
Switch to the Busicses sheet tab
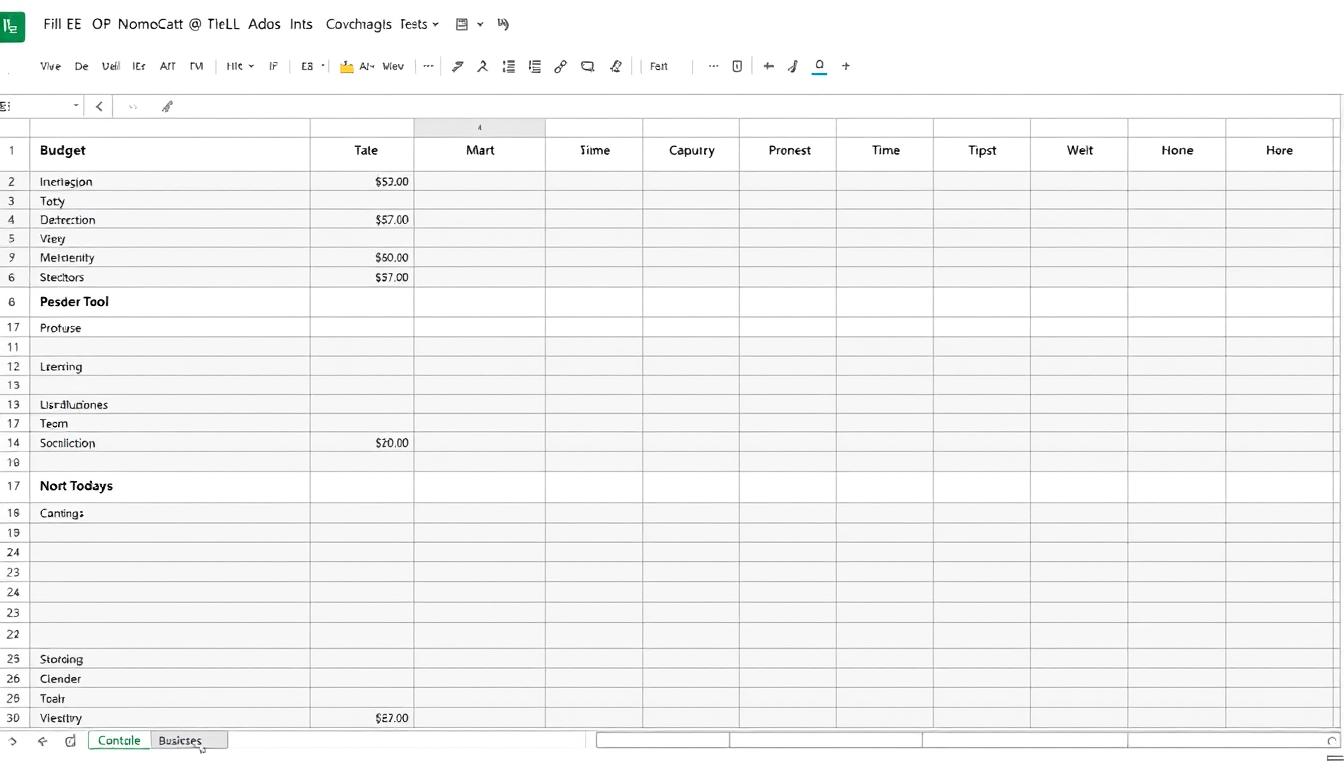pos(181,740)
